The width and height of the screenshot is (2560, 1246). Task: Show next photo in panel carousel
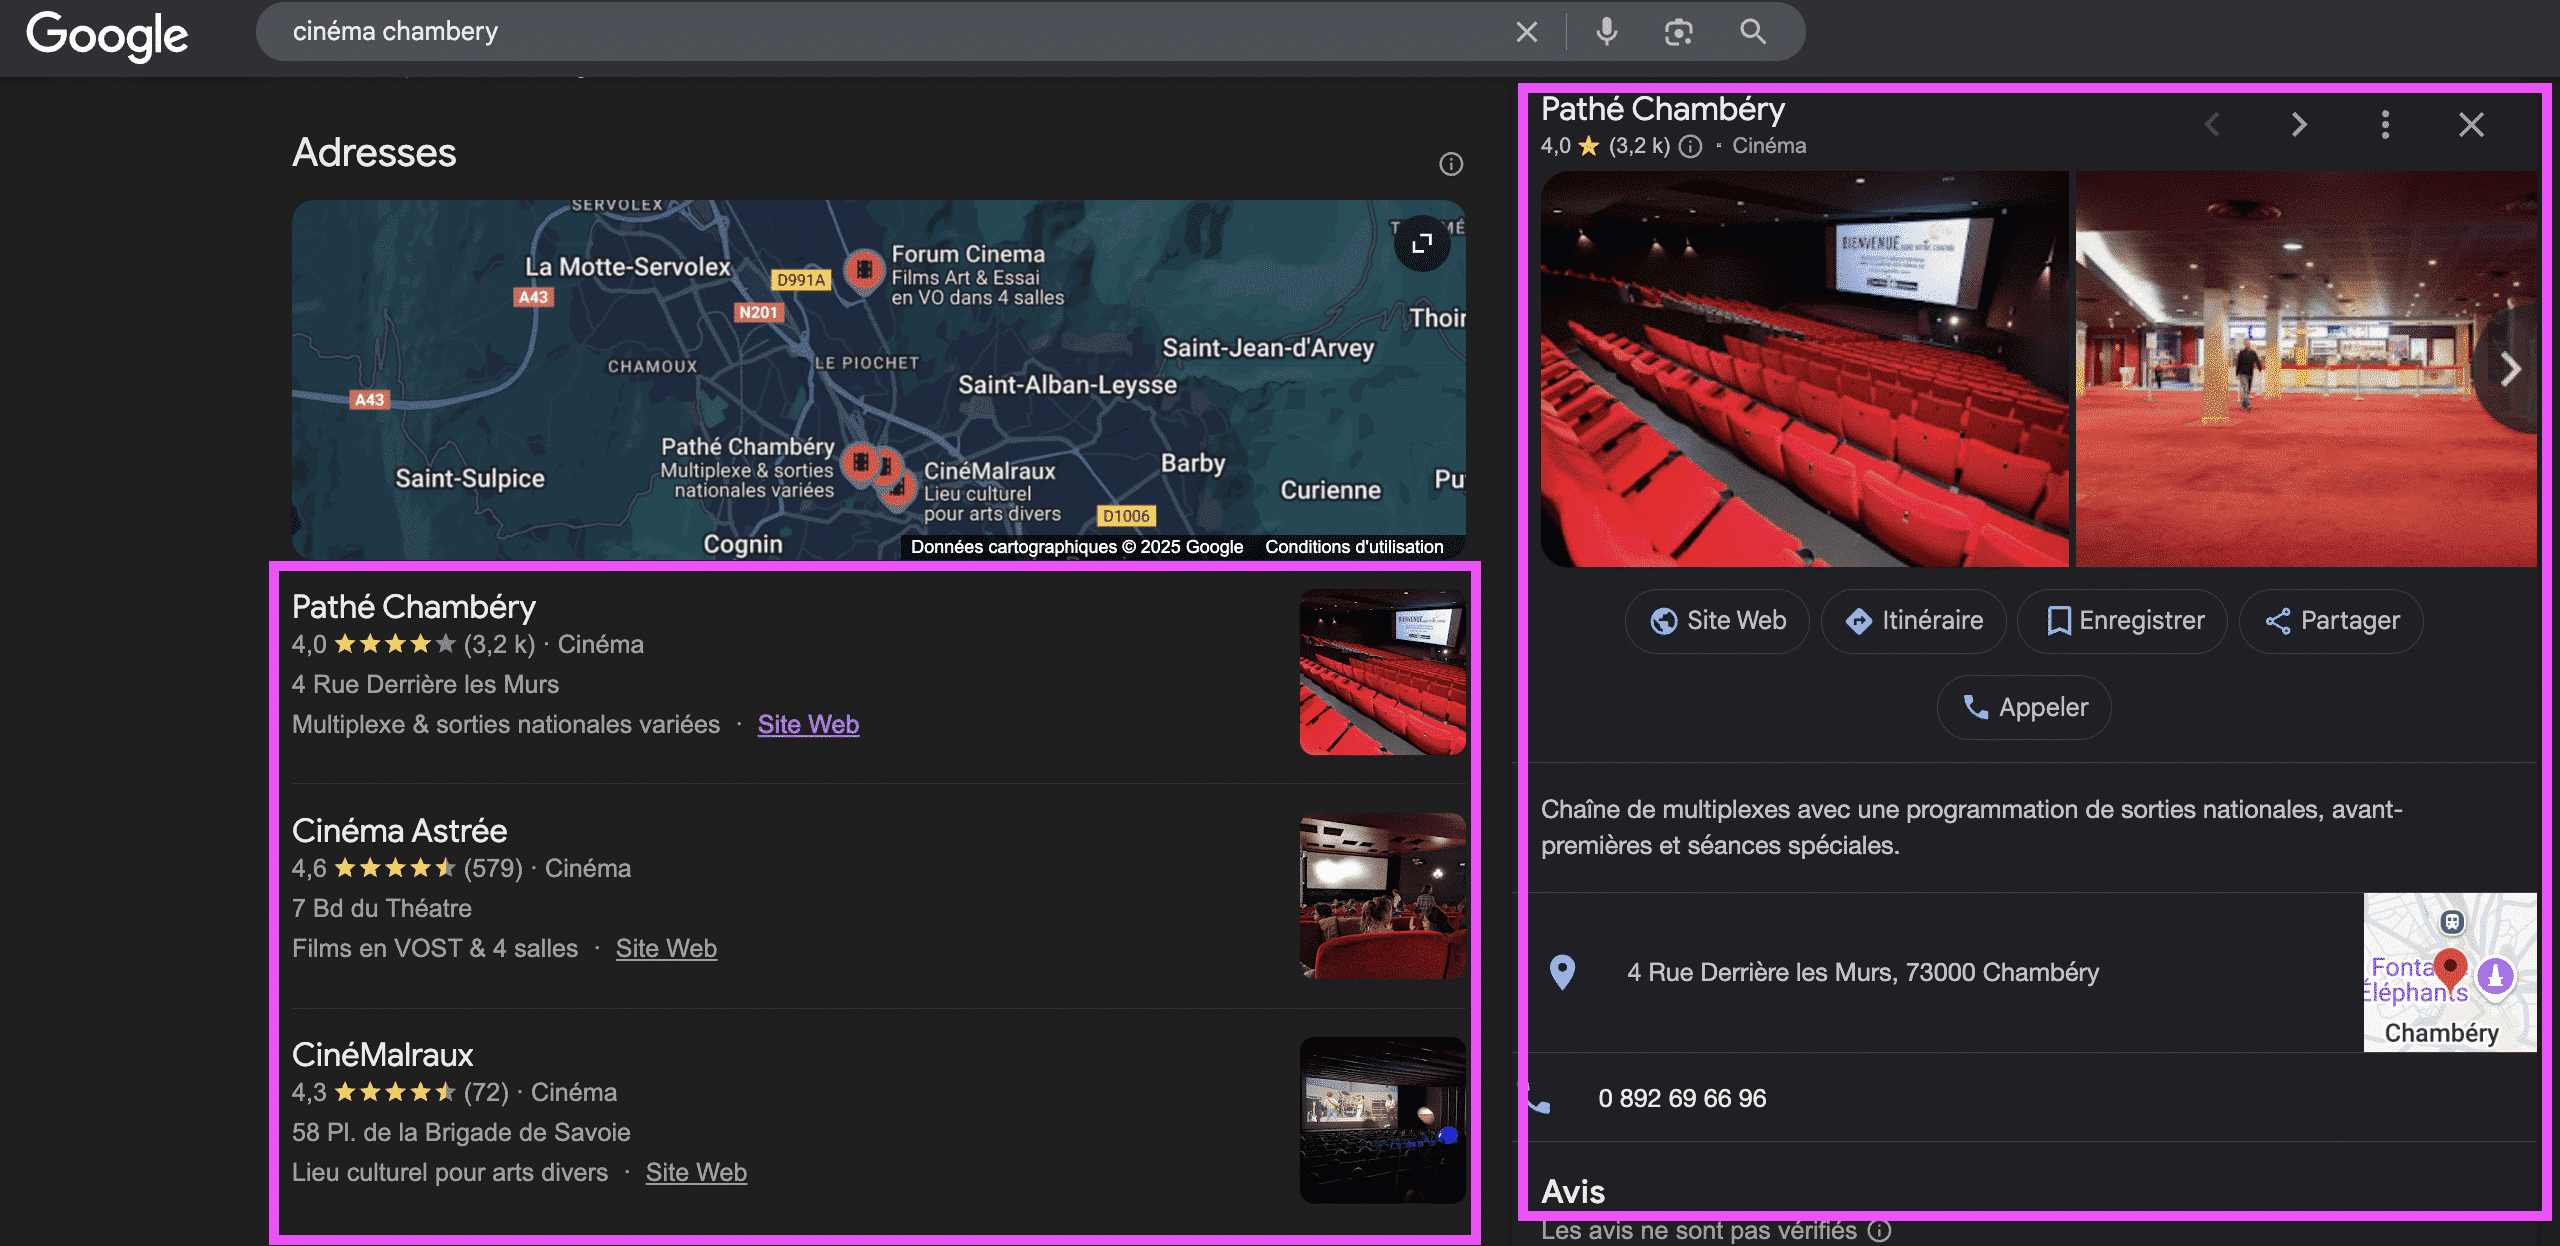pyautogui.click(x=2510, y=369)
